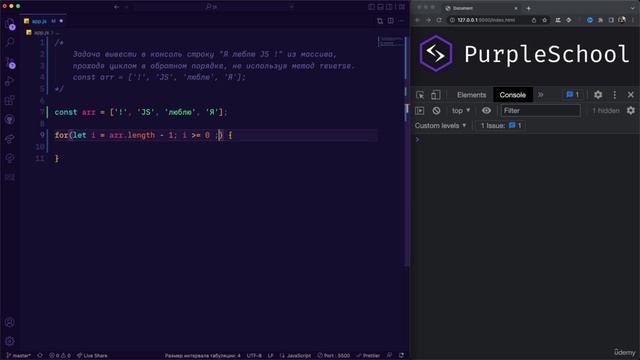The height and width of the screenshot is (360, 640).
Task: Click the for loop code on line 9
Action: pos(143,135)
